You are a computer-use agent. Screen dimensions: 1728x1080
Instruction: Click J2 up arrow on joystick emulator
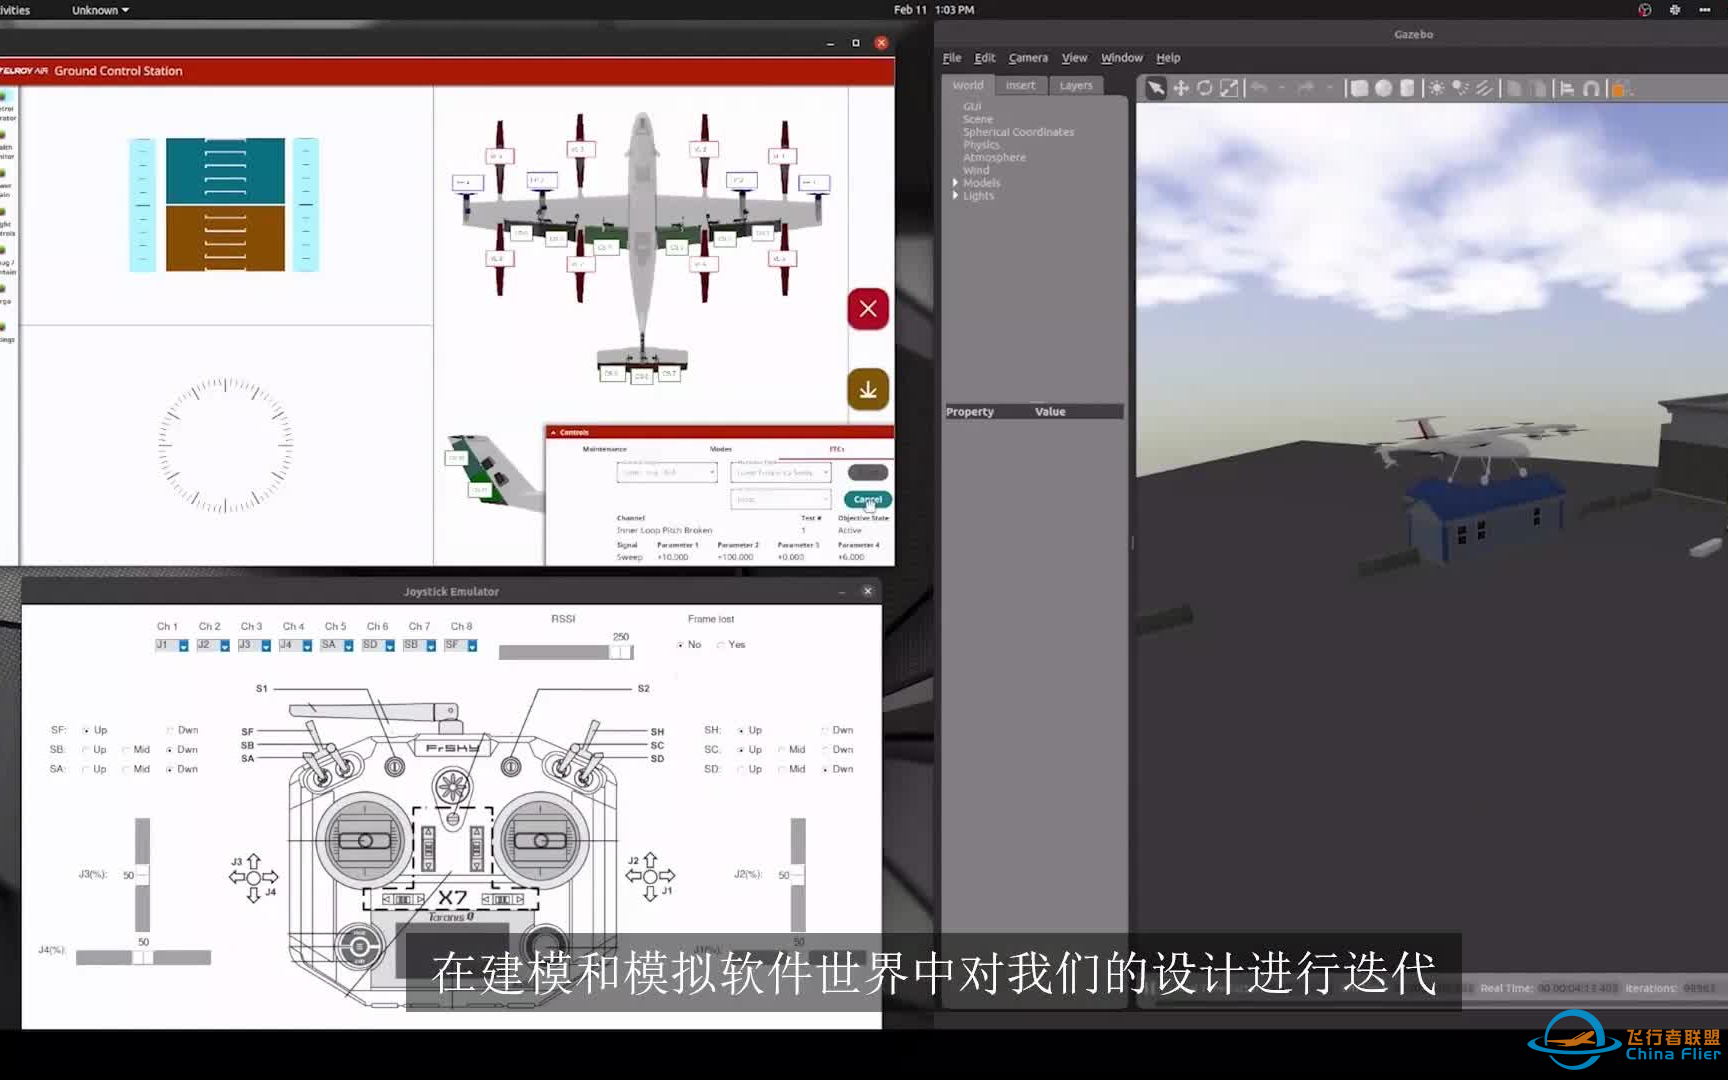tap(650, 860)
